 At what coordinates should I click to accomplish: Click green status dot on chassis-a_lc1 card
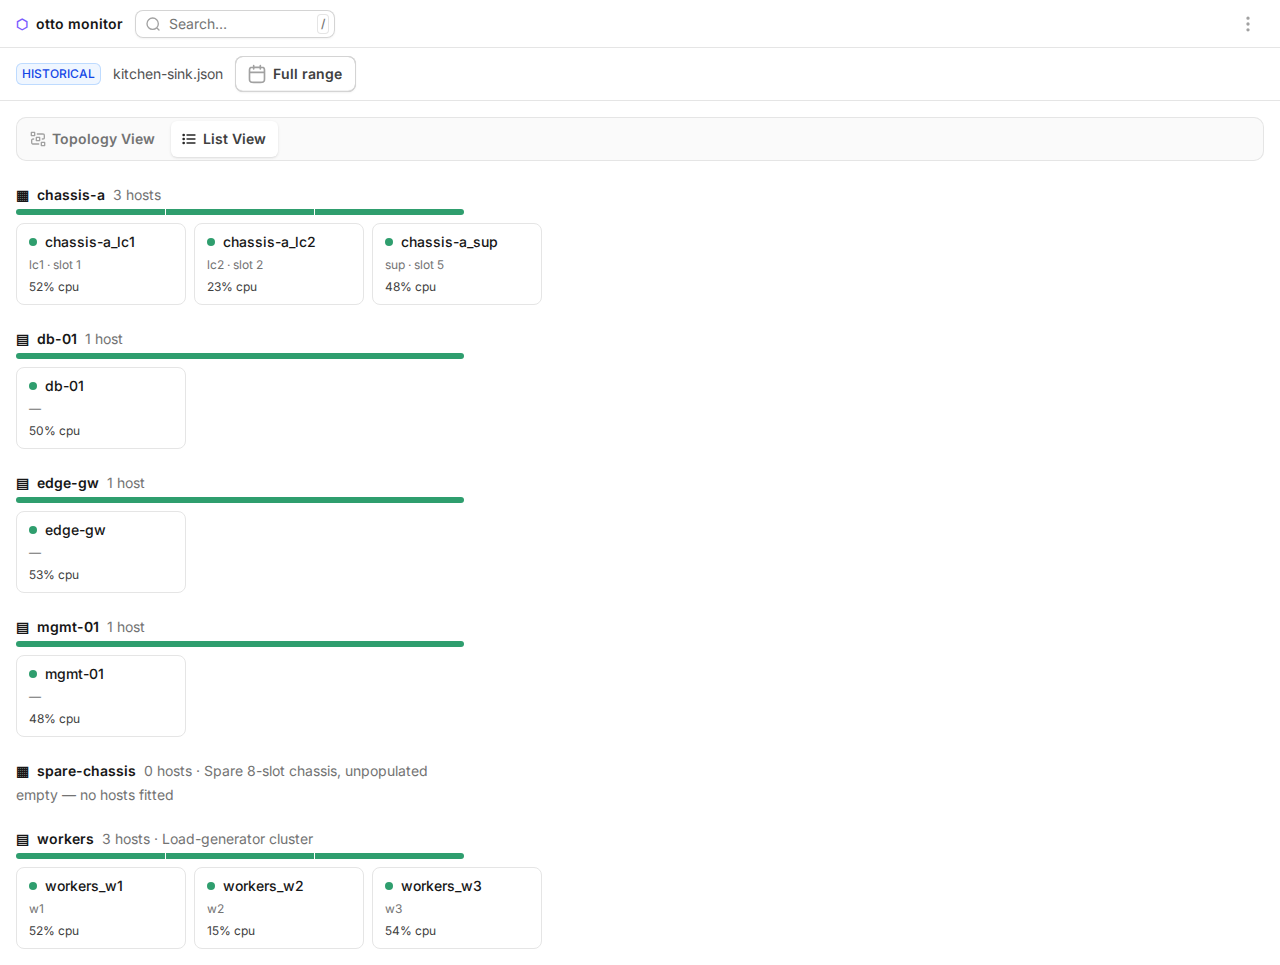point(33,242)
